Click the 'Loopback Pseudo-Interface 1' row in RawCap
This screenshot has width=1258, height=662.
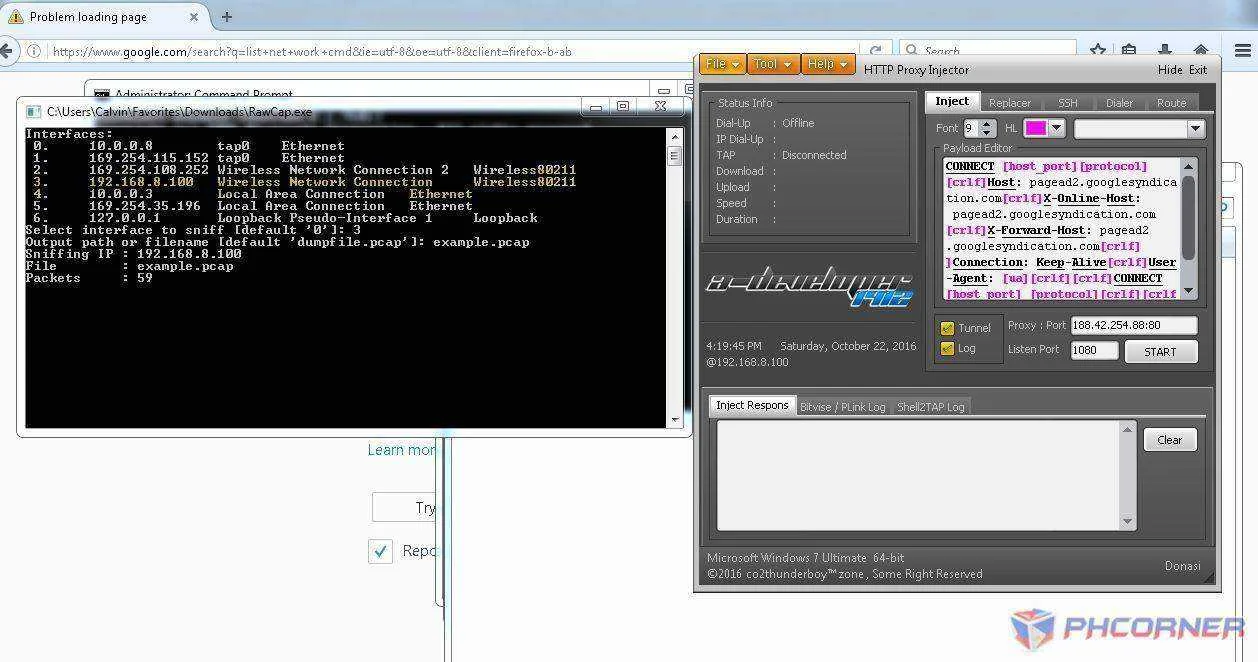[x=282, y=218]
